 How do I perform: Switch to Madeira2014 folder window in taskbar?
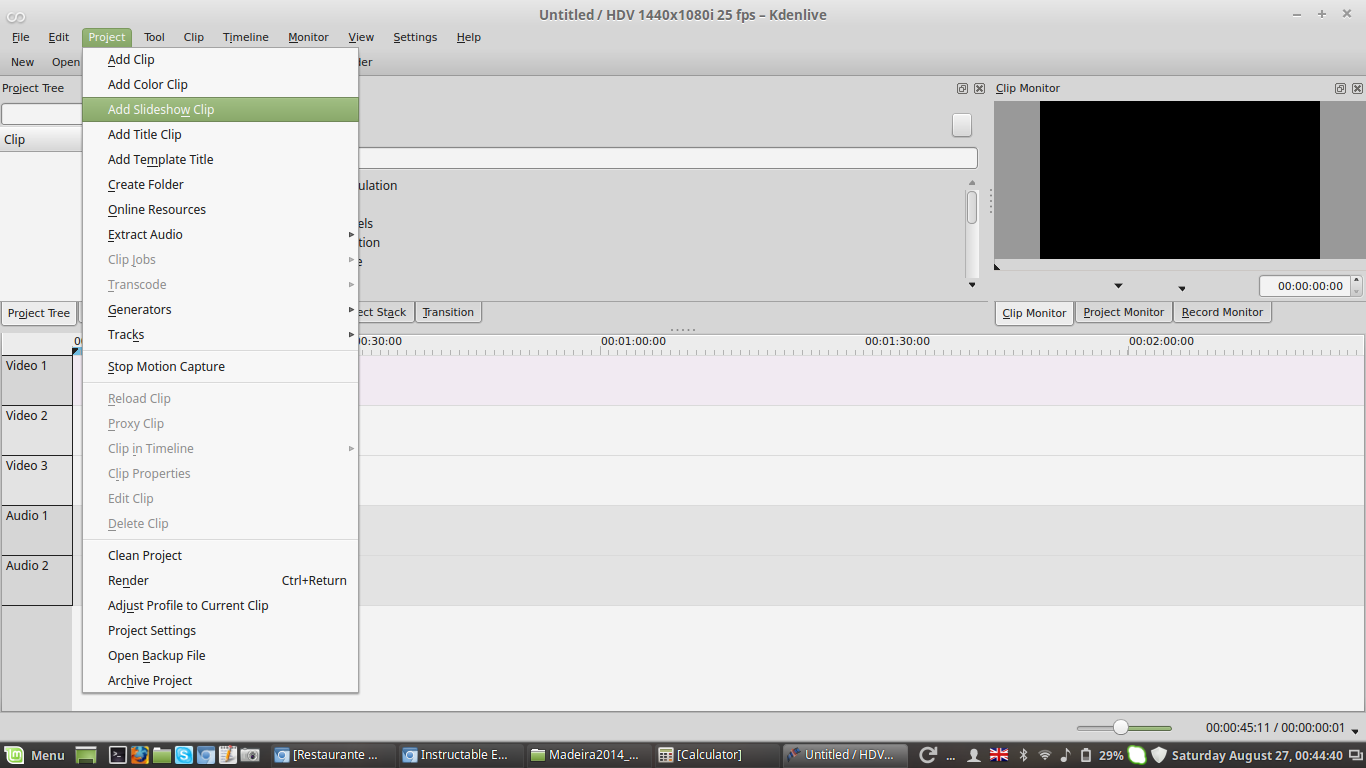(589, 755)
